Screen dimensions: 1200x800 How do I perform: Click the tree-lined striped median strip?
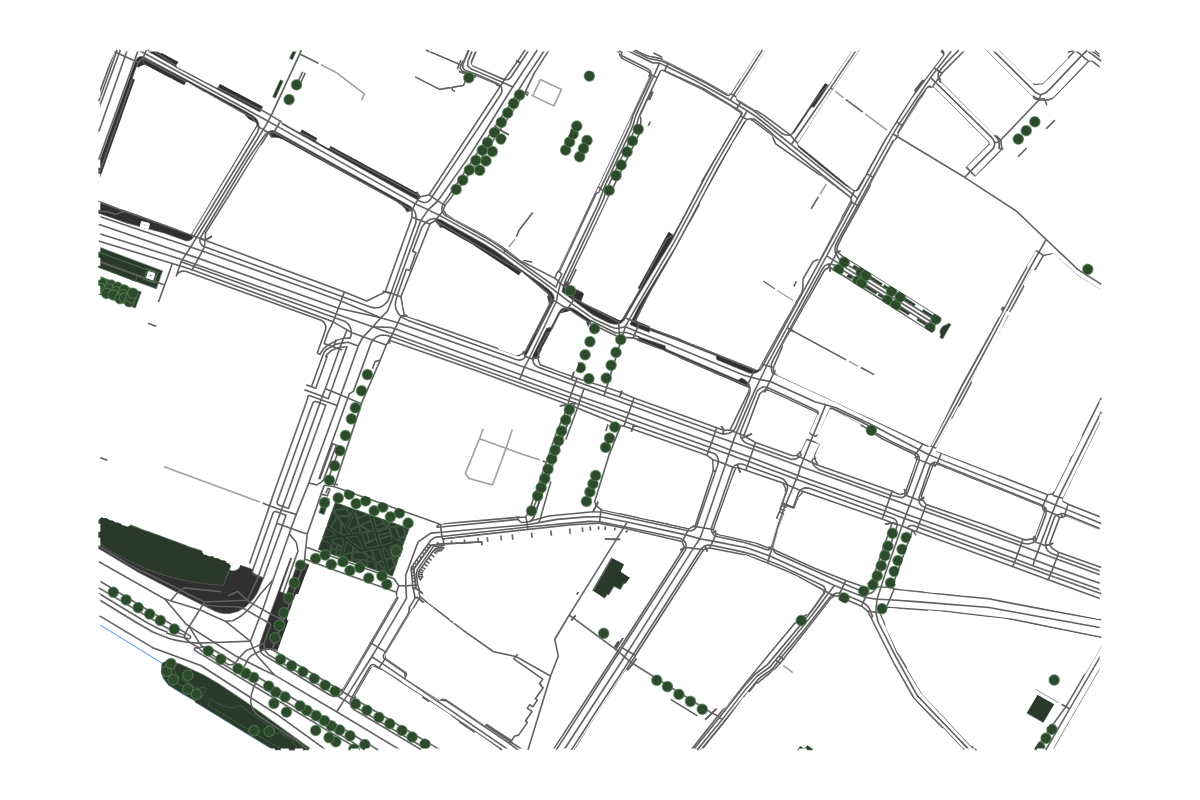pos(888,295)
